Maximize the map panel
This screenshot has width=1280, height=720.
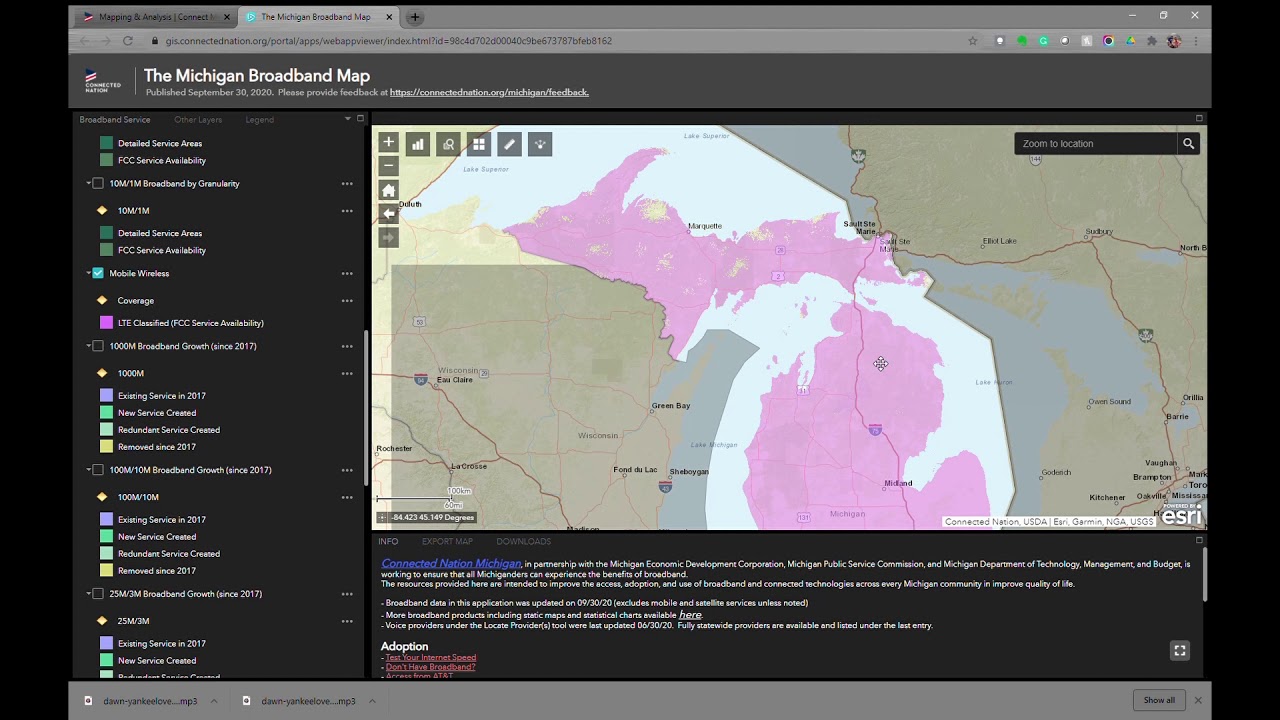tap(1199, 119)
